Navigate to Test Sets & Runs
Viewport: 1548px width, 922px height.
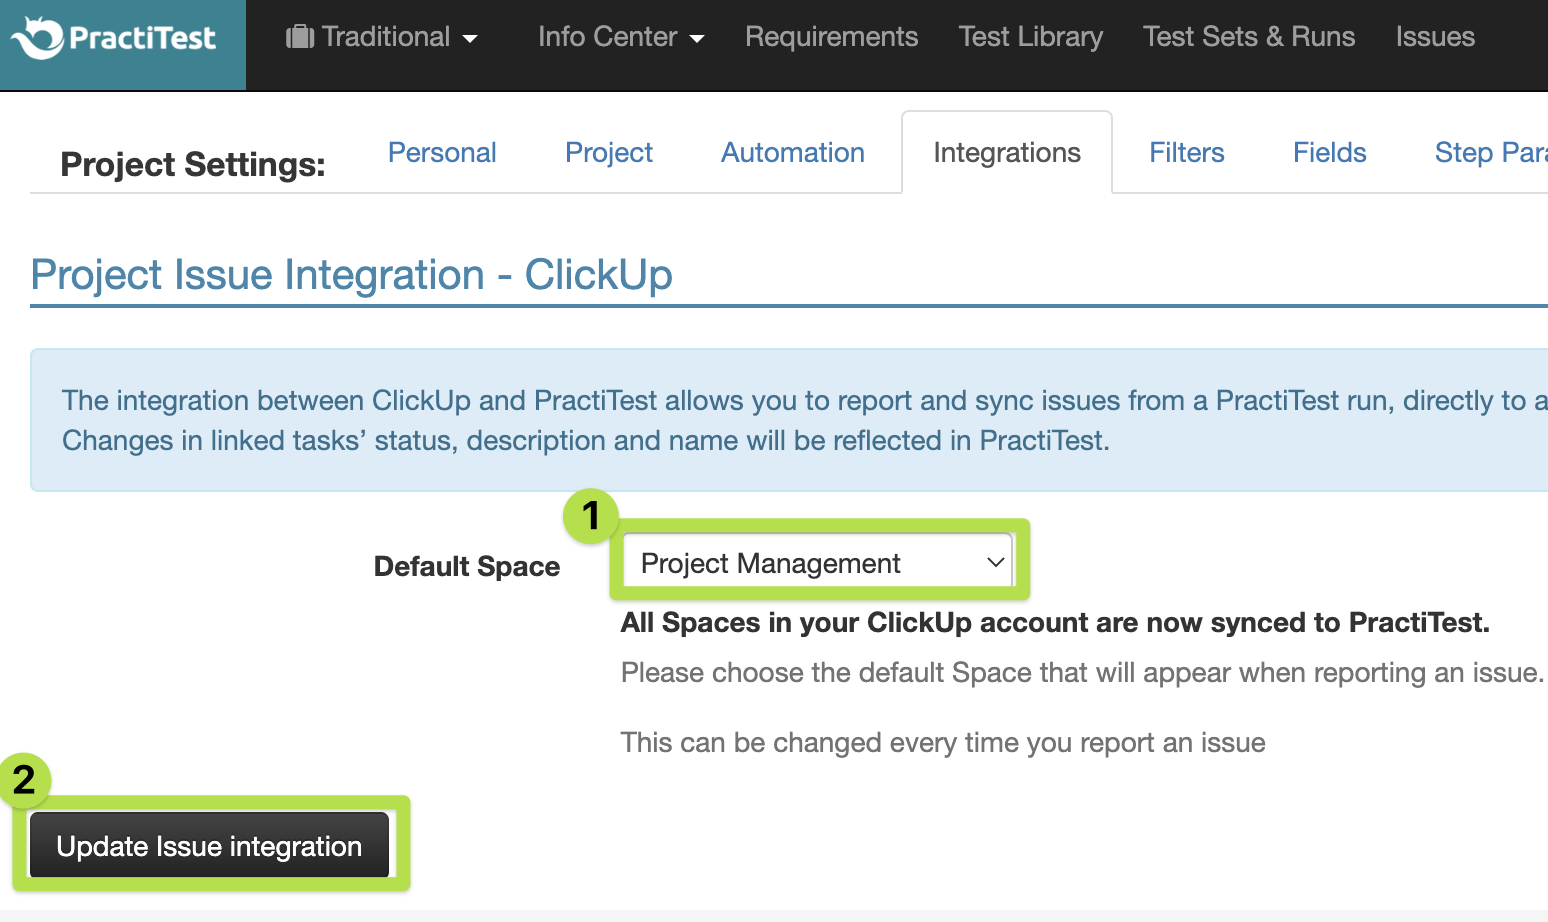1248,37
